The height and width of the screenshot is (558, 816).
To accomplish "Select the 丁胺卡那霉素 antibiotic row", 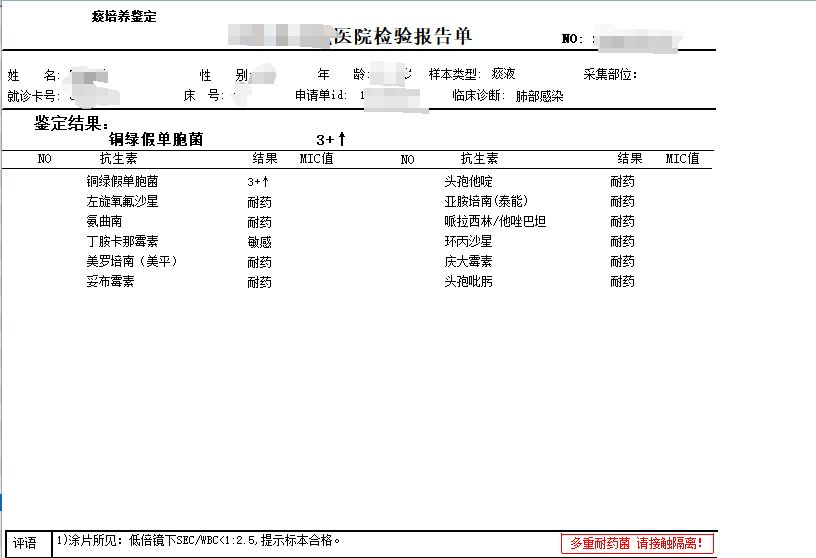I will click(x=122, y=242).
